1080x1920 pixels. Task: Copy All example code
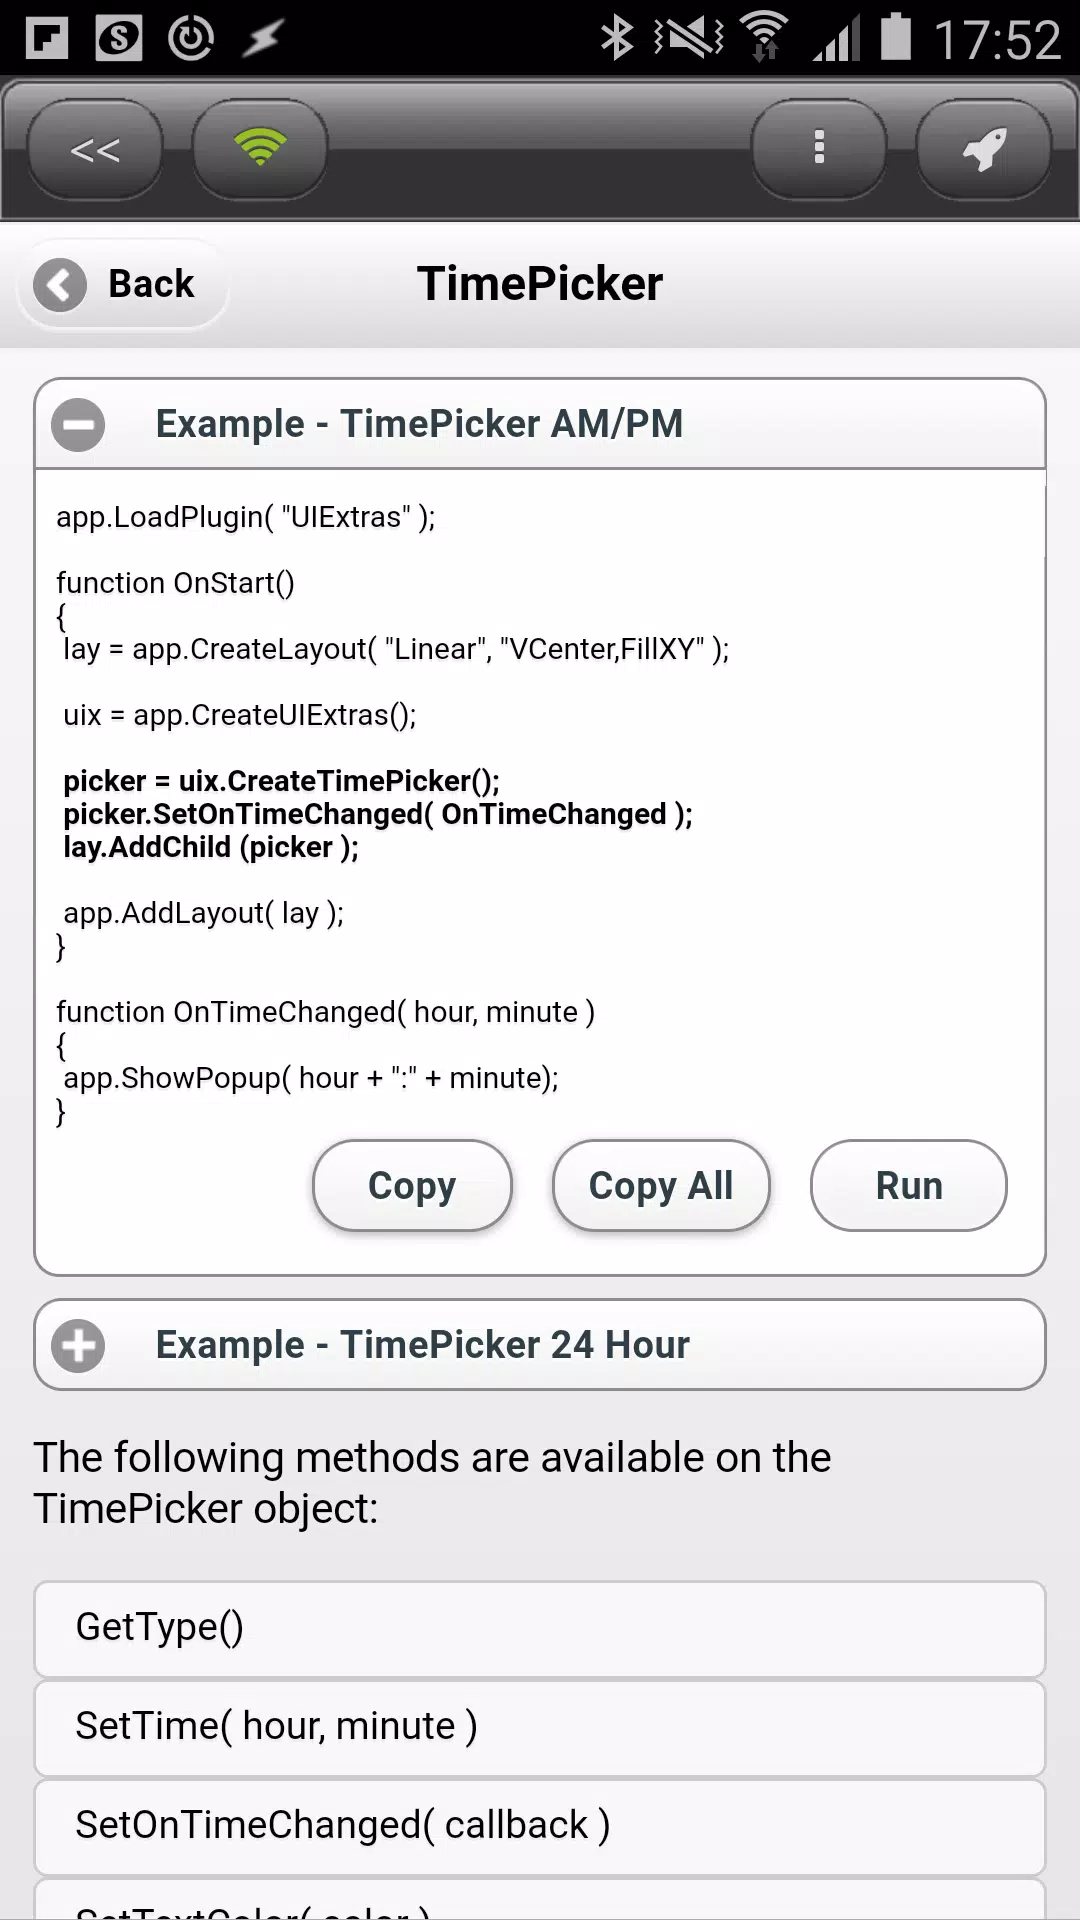point(661,1186)
